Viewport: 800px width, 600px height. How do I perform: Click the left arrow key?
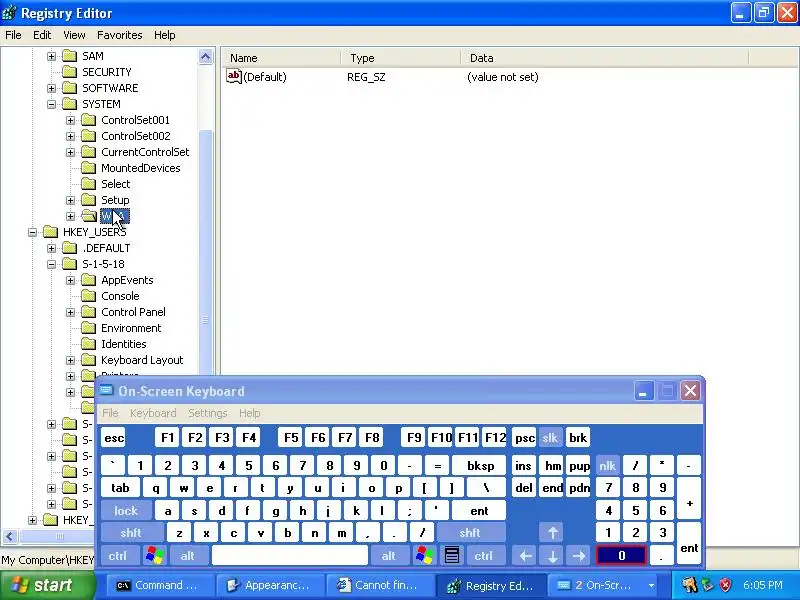[x=525, y=556]
